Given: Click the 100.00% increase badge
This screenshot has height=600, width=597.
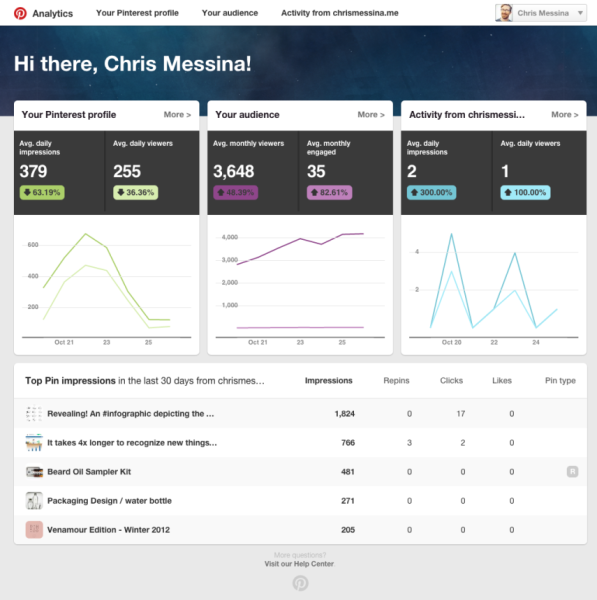Looking at the screenshot, I should point(525,192).
